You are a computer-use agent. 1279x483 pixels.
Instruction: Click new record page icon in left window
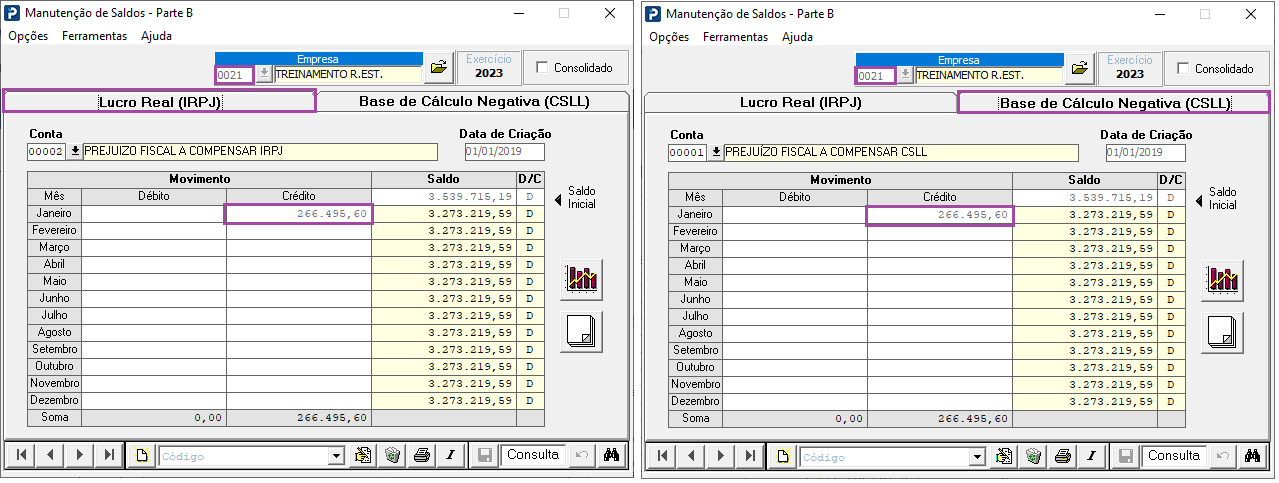(142, 455)
